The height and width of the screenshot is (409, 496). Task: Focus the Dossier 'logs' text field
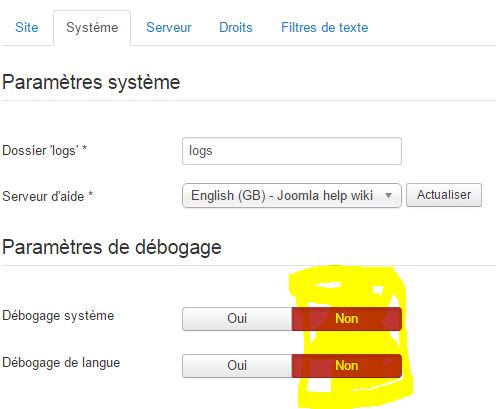(292, 151)
